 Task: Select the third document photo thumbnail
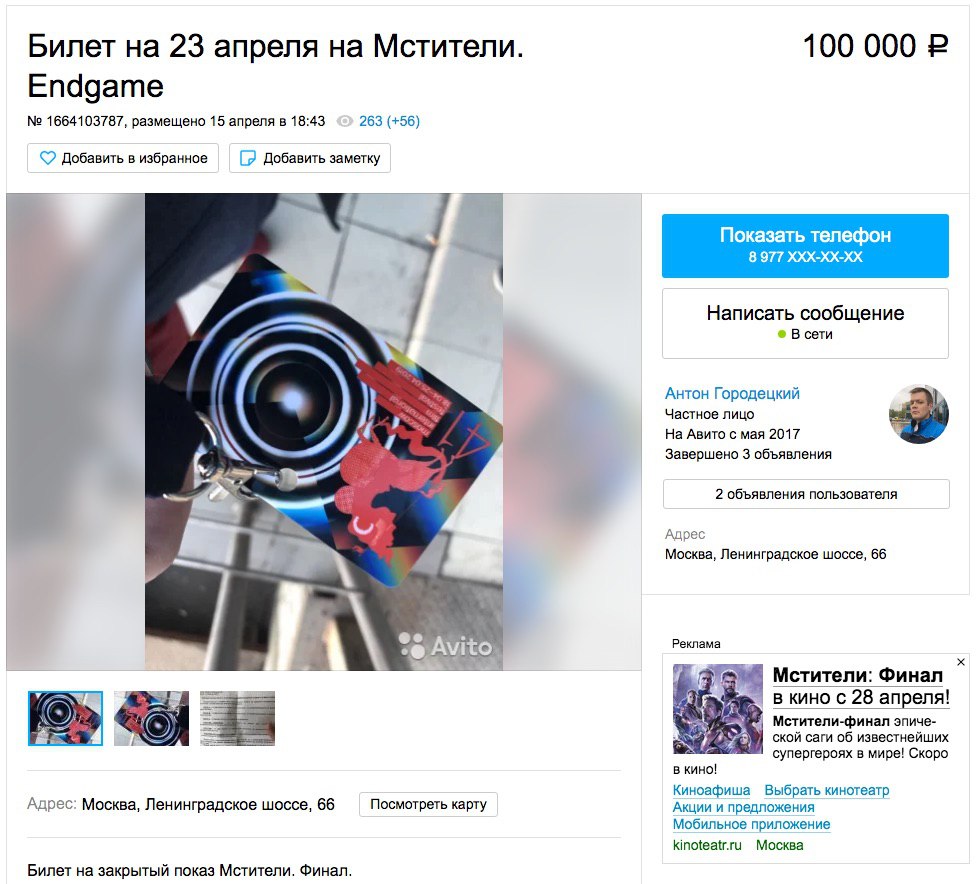coord(237,718)
